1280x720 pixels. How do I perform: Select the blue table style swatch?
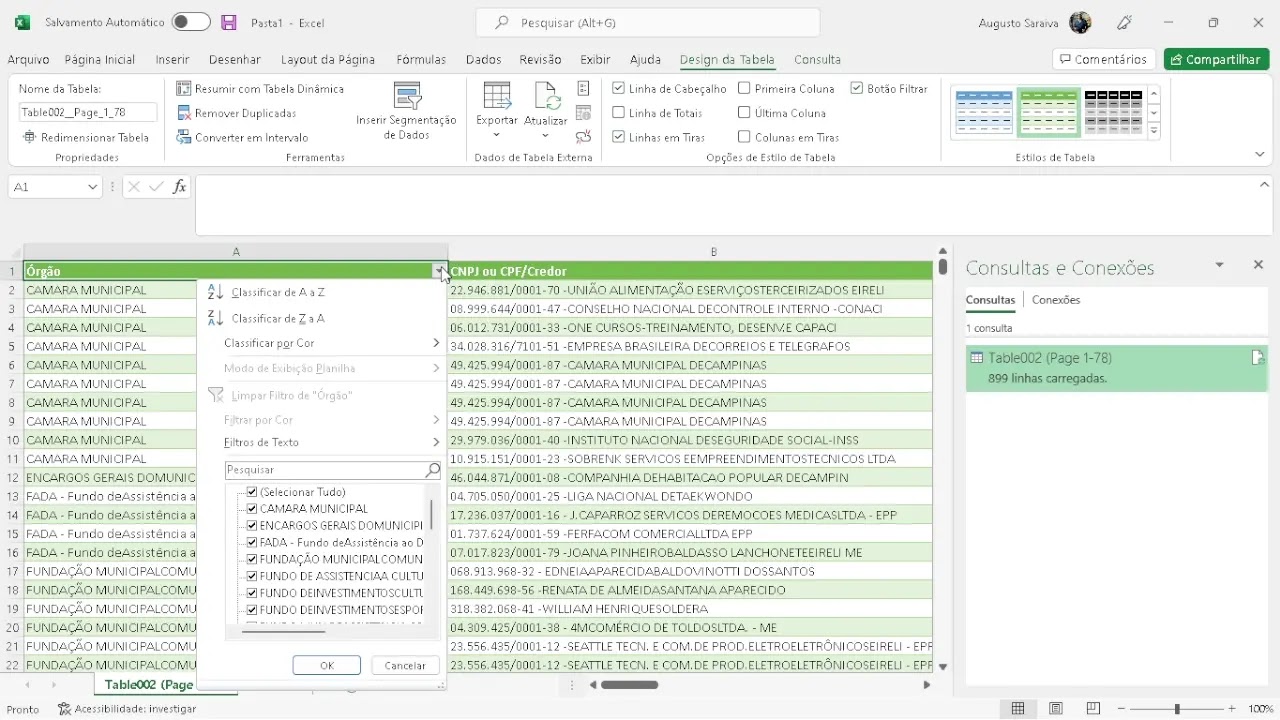(984, 112)
